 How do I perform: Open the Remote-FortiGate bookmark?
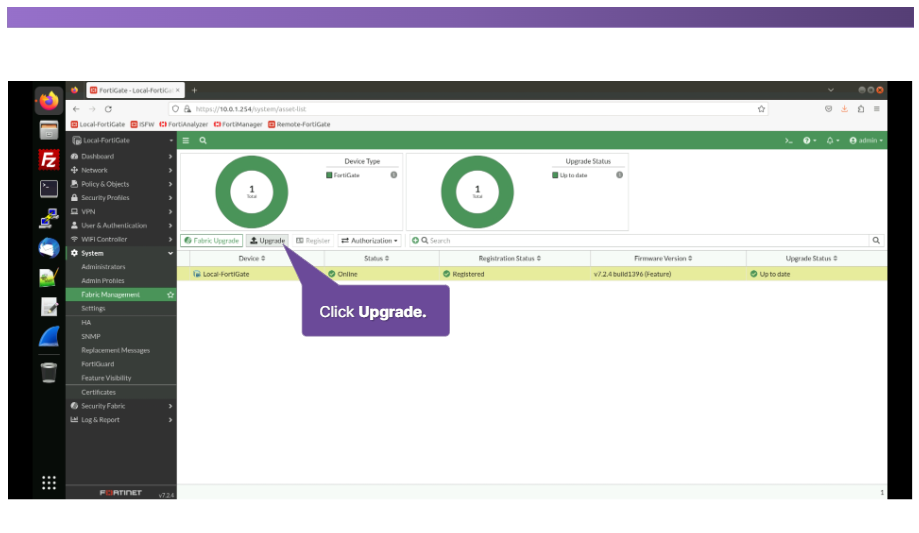click(299, 124)
